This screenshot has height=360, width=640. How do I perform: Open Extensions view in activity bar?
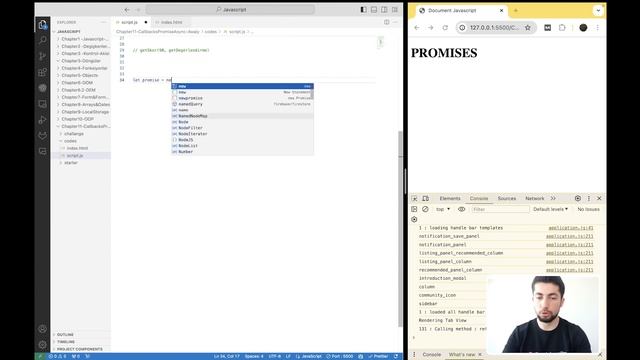click(42, 72)
